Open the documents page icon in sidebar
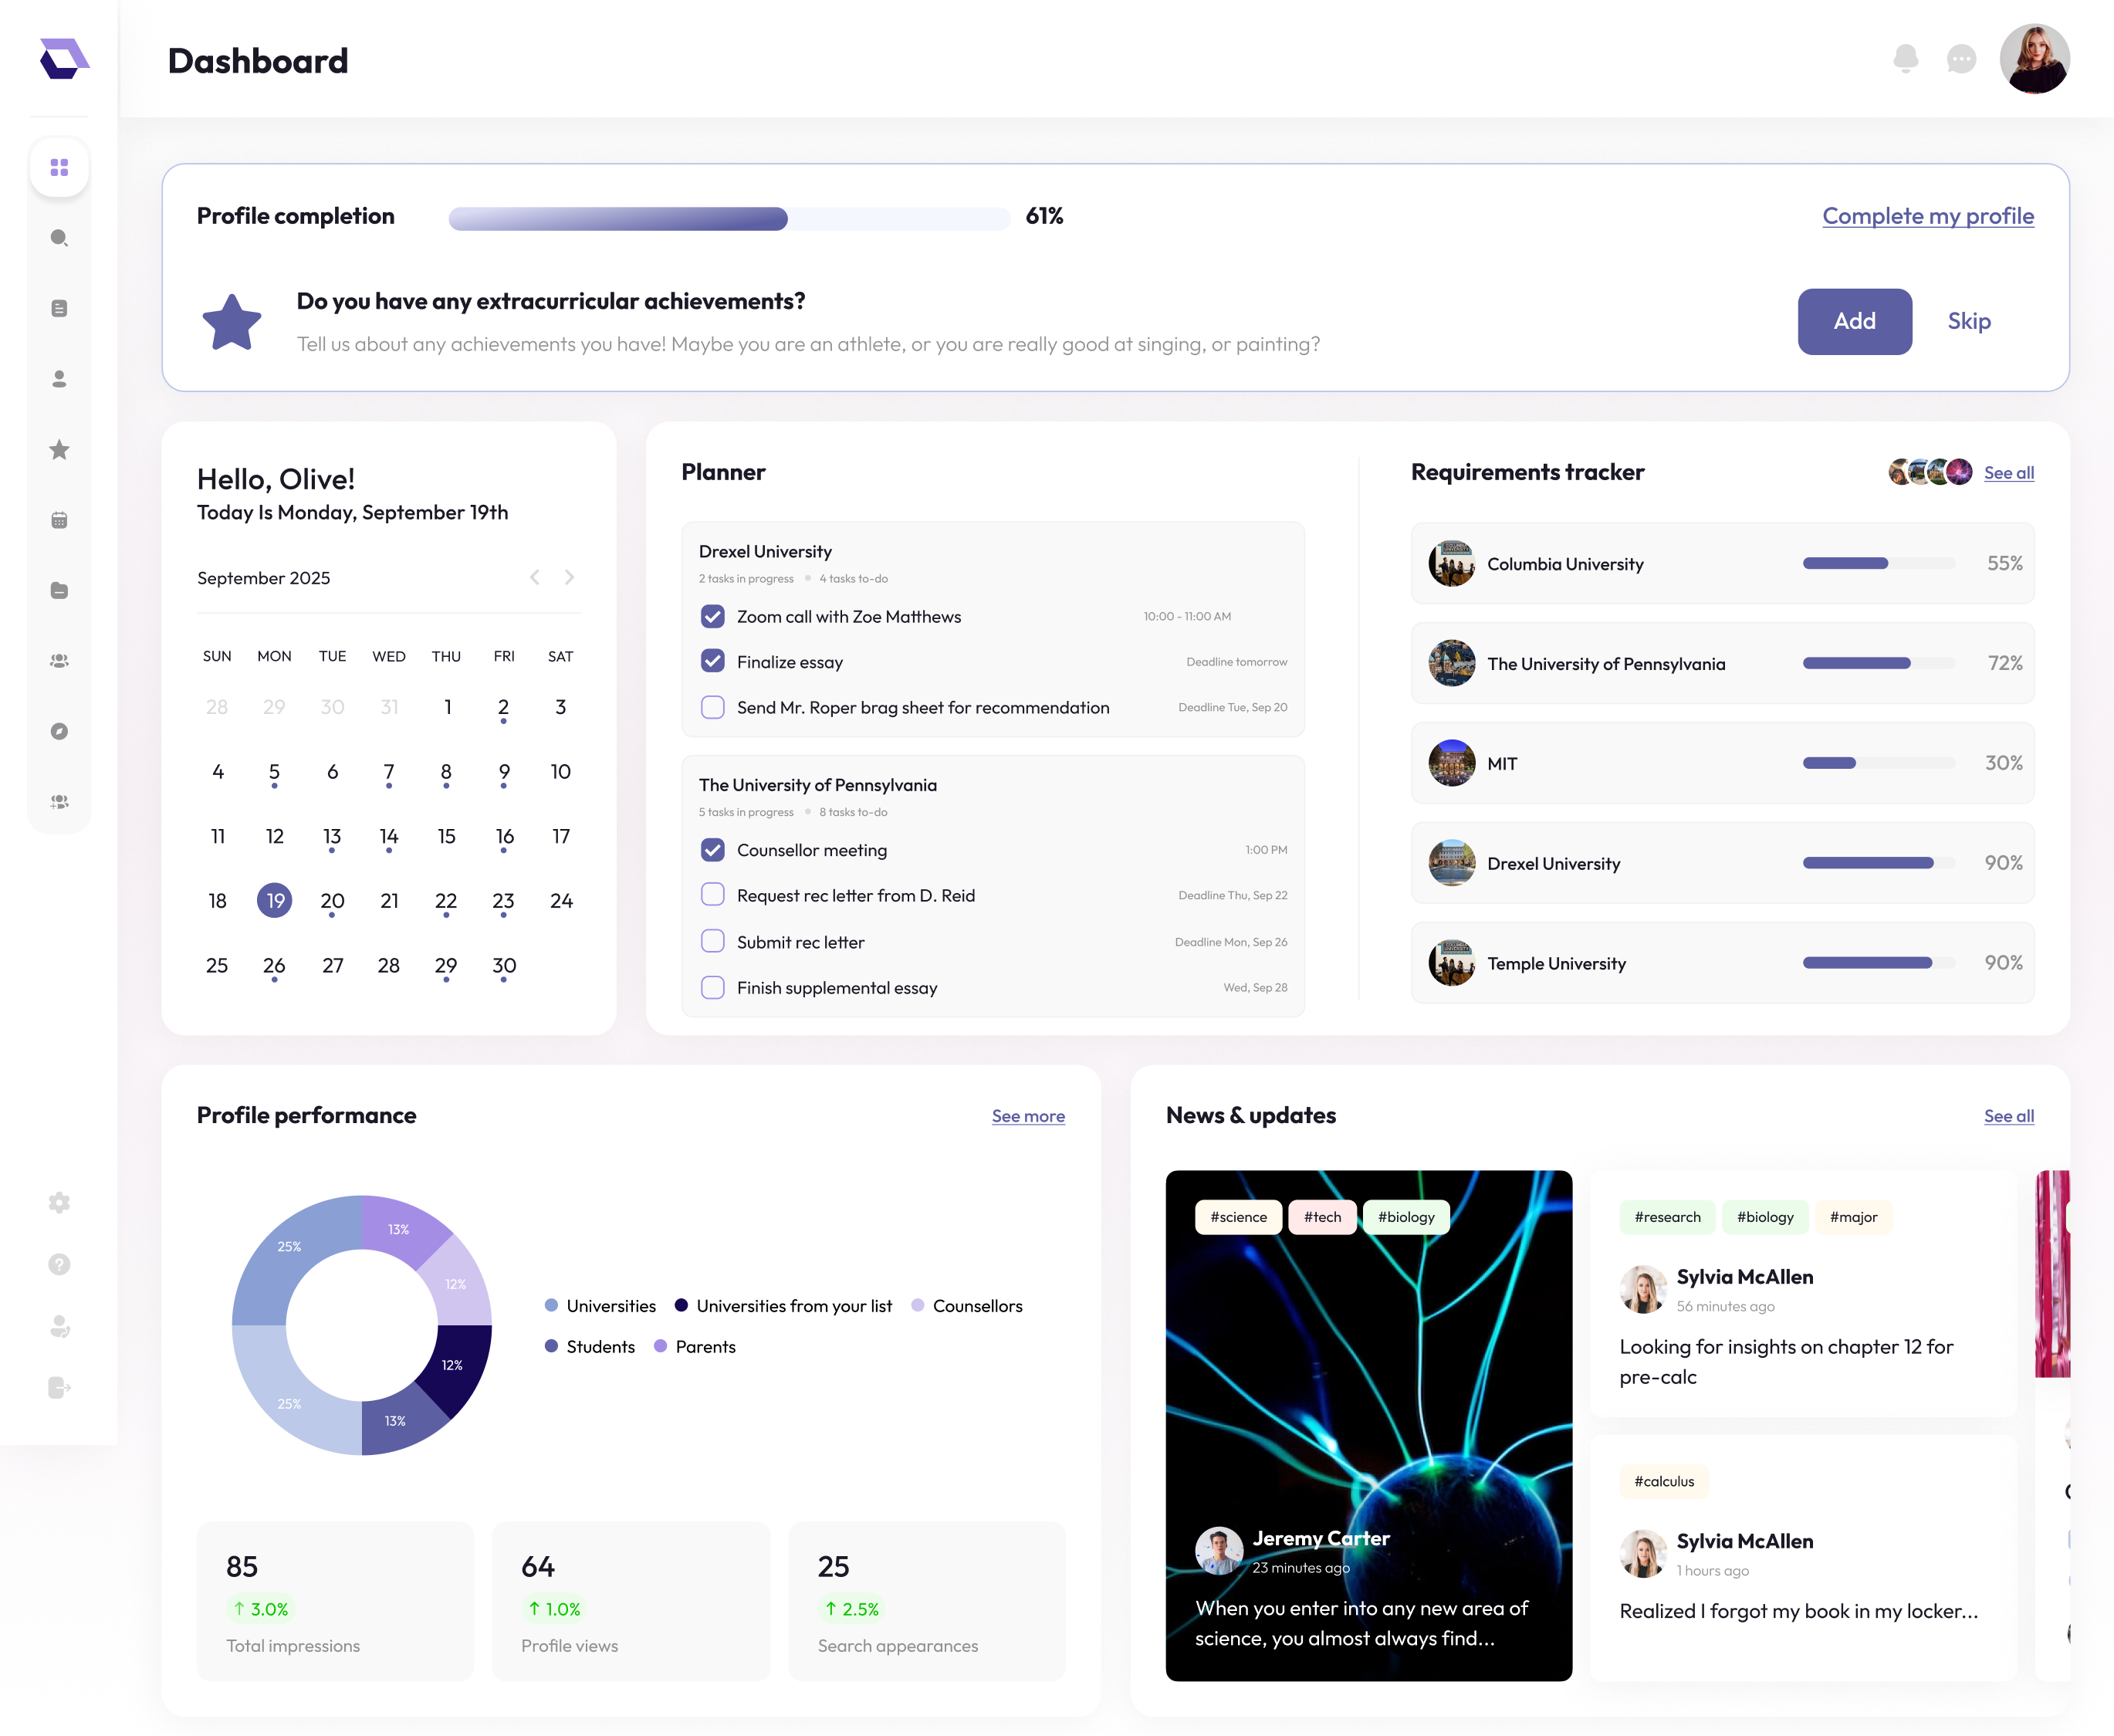This screenshot has height=1736, width=2114. (x=59, y=308)
